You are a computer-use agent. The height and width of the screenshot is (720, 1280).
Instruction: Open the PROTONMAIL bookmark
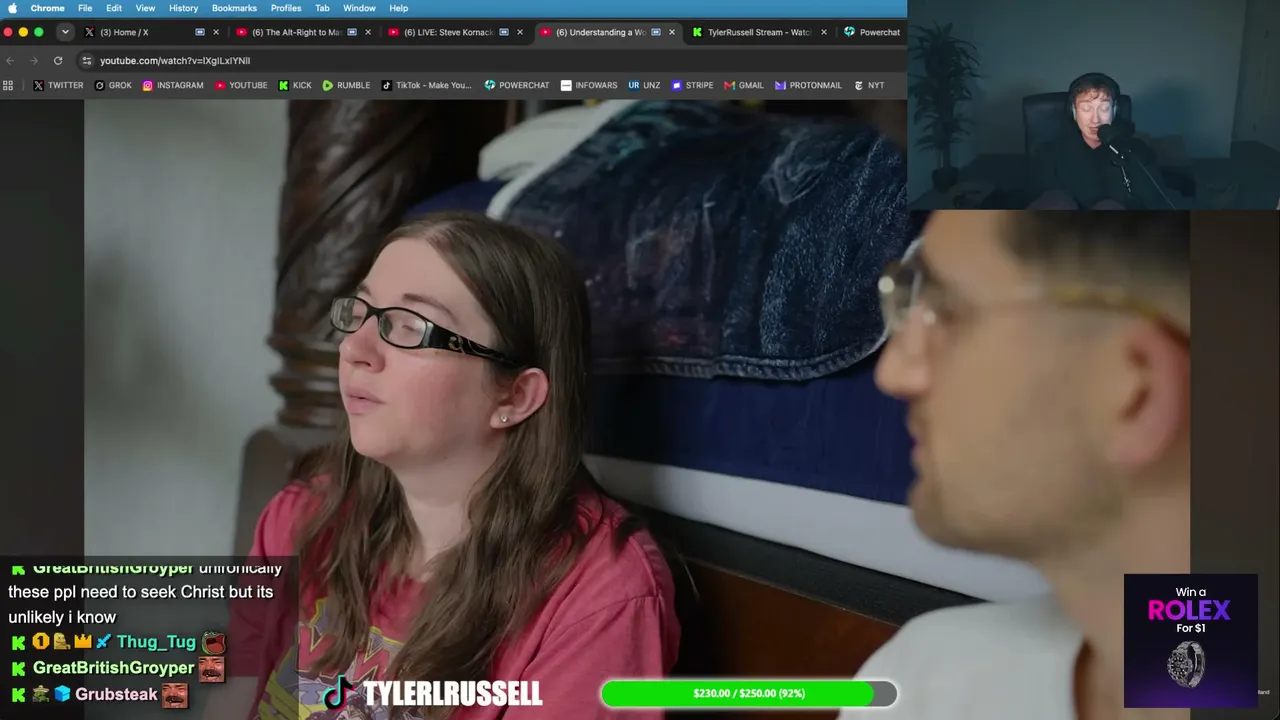coord(808,85)
